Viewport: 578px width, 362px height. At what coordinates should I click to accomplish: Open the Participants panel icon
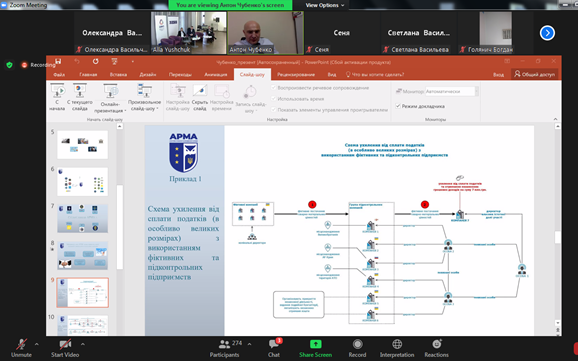(224, 344)
